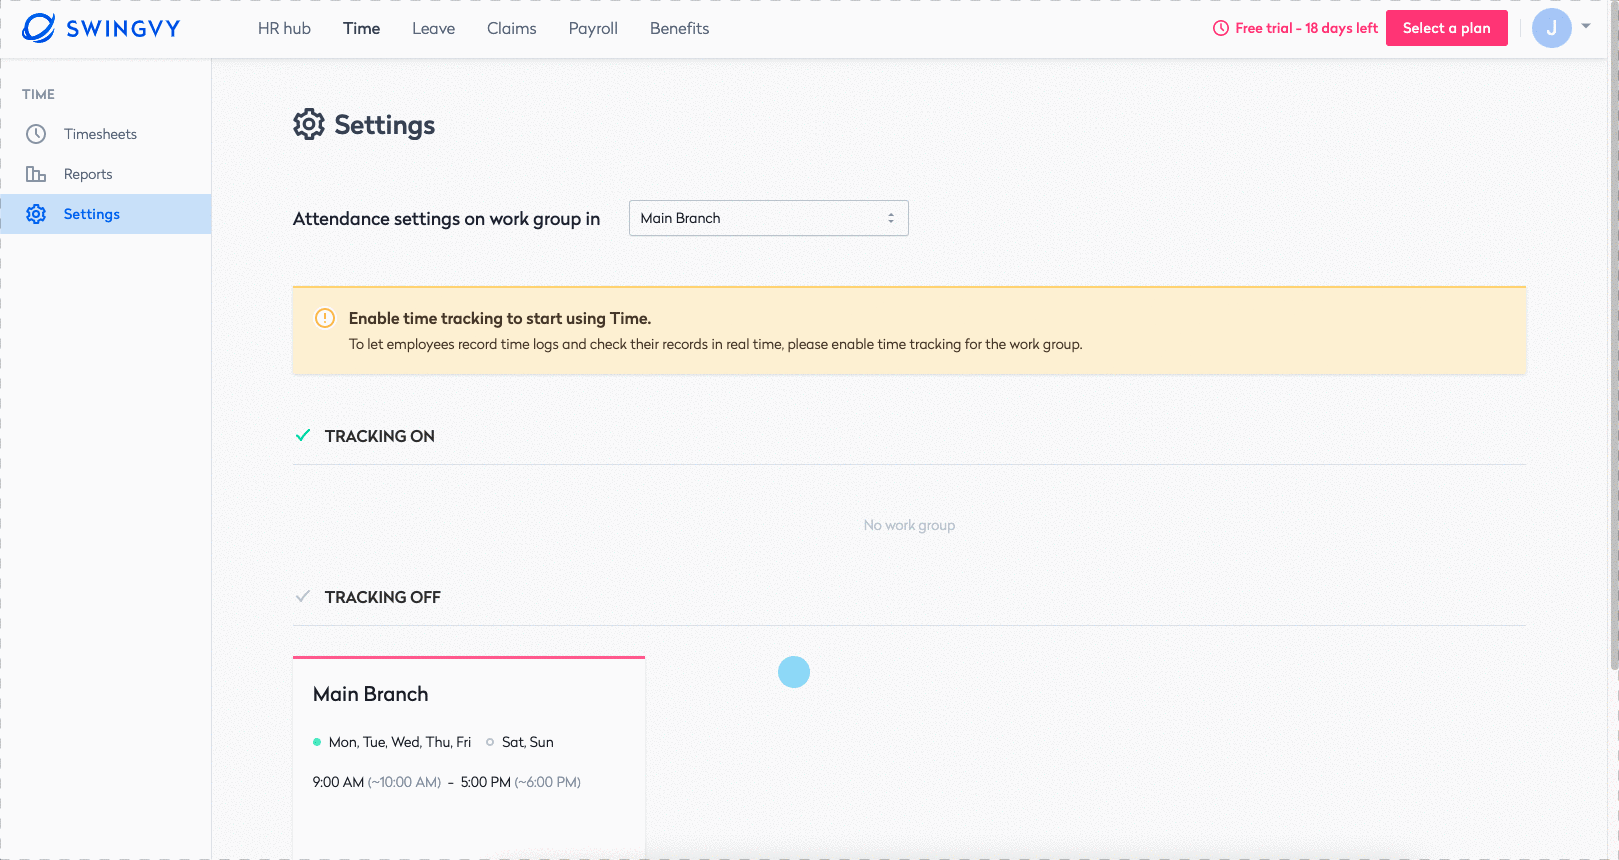Click the TIME sidebar section label
This screenshot has height=860, width=1619.
[39, 94]
